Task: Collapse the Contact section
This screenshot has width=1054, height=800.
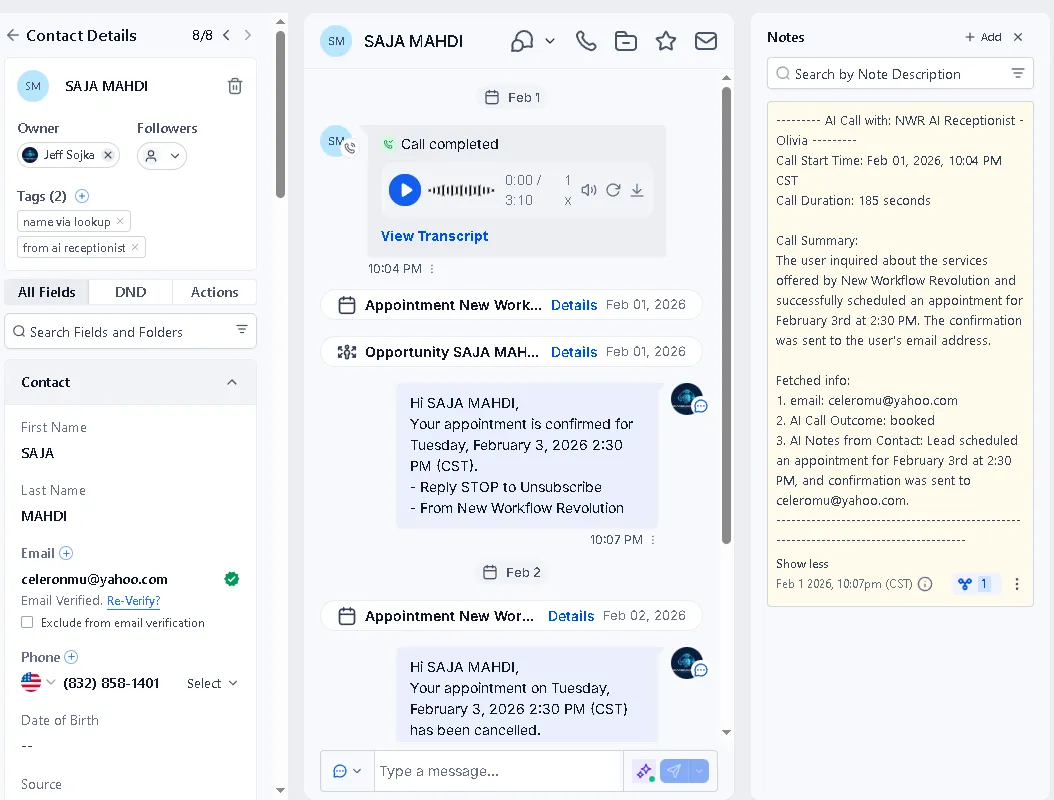Action: click(232, 382)
